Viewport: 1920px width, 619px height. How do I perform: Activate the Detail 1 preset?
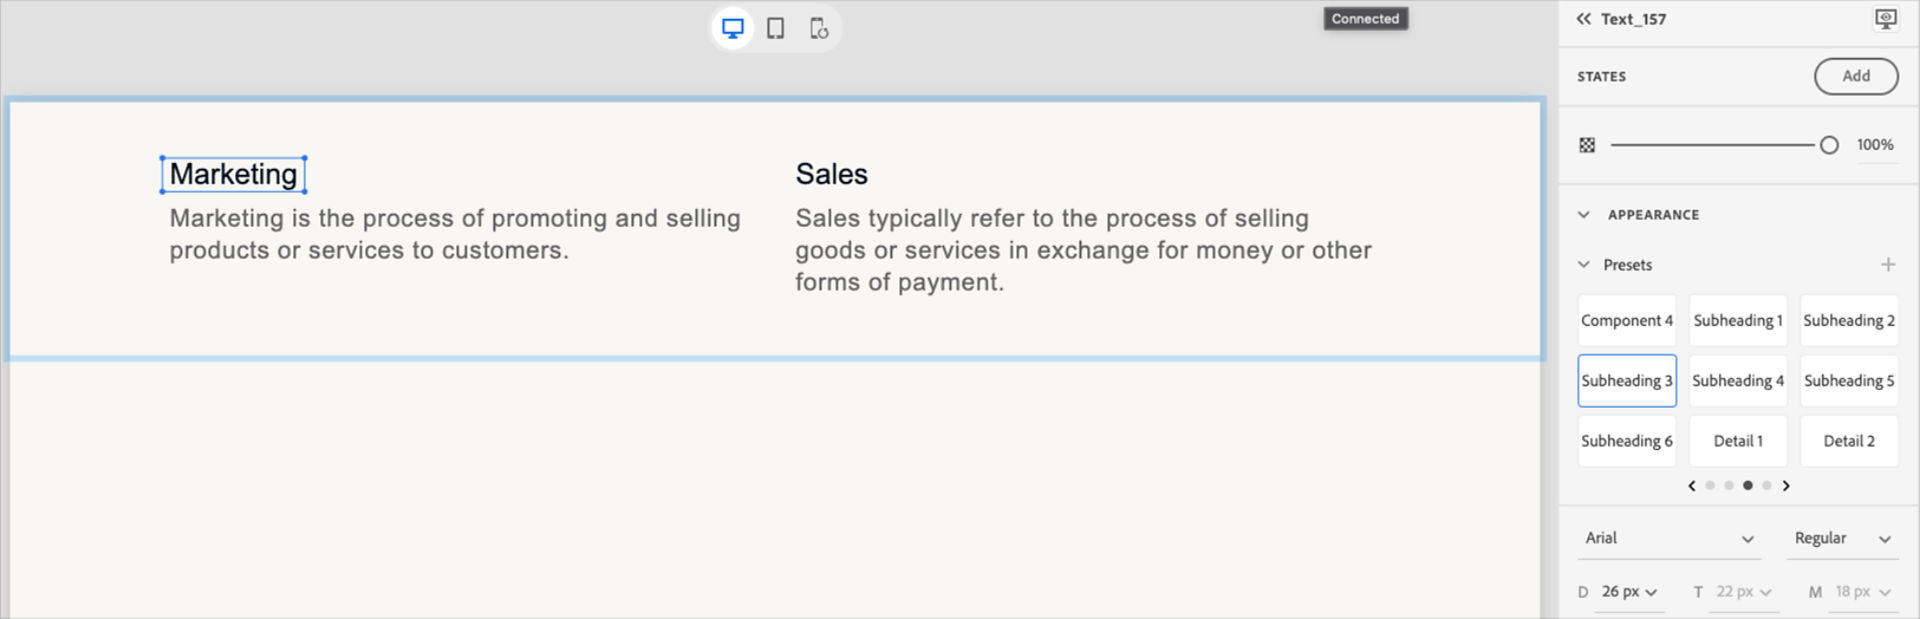pyautogui.click(x=1738, y=440)
